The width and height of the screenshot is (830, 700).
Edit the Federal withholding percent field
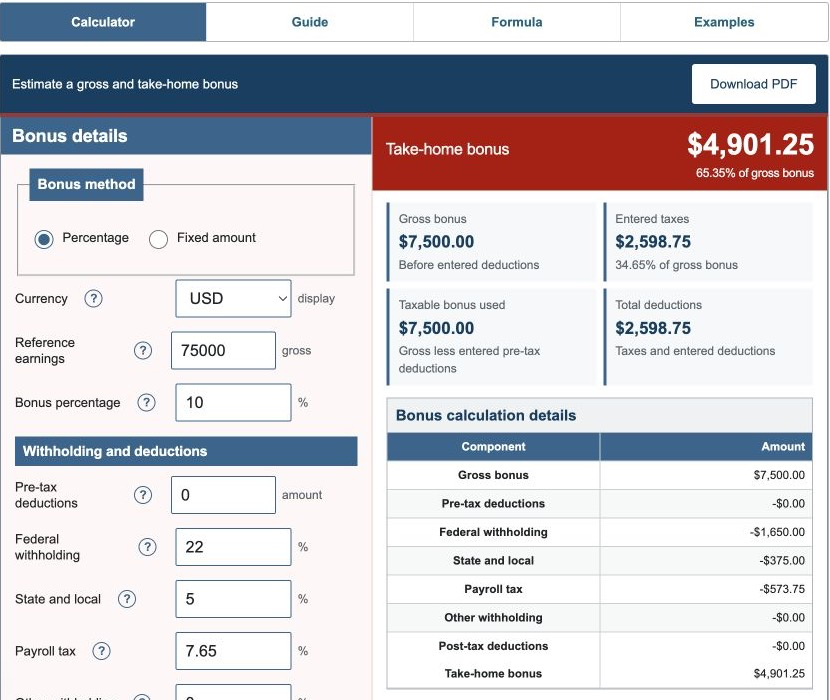[233, 547]
